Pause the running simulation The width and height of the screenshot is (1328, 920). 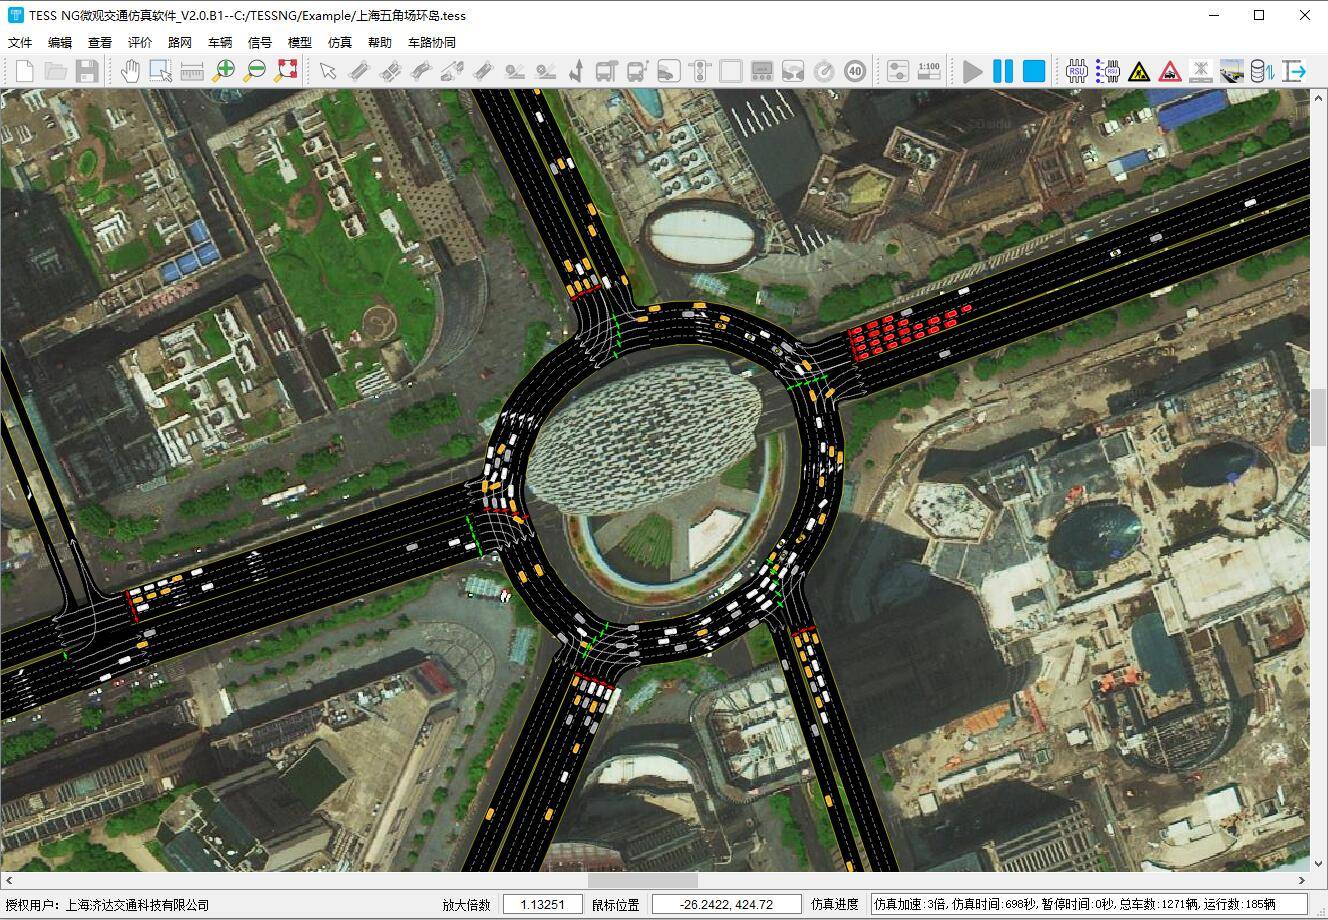pos(1003,71)
